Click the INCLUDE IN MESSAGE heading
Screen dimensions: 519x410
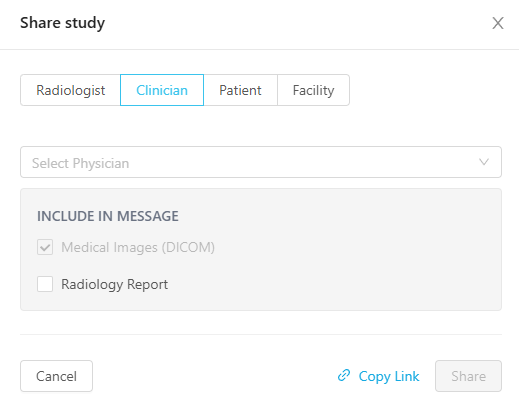pyautogui.click(x=108, y=216)
